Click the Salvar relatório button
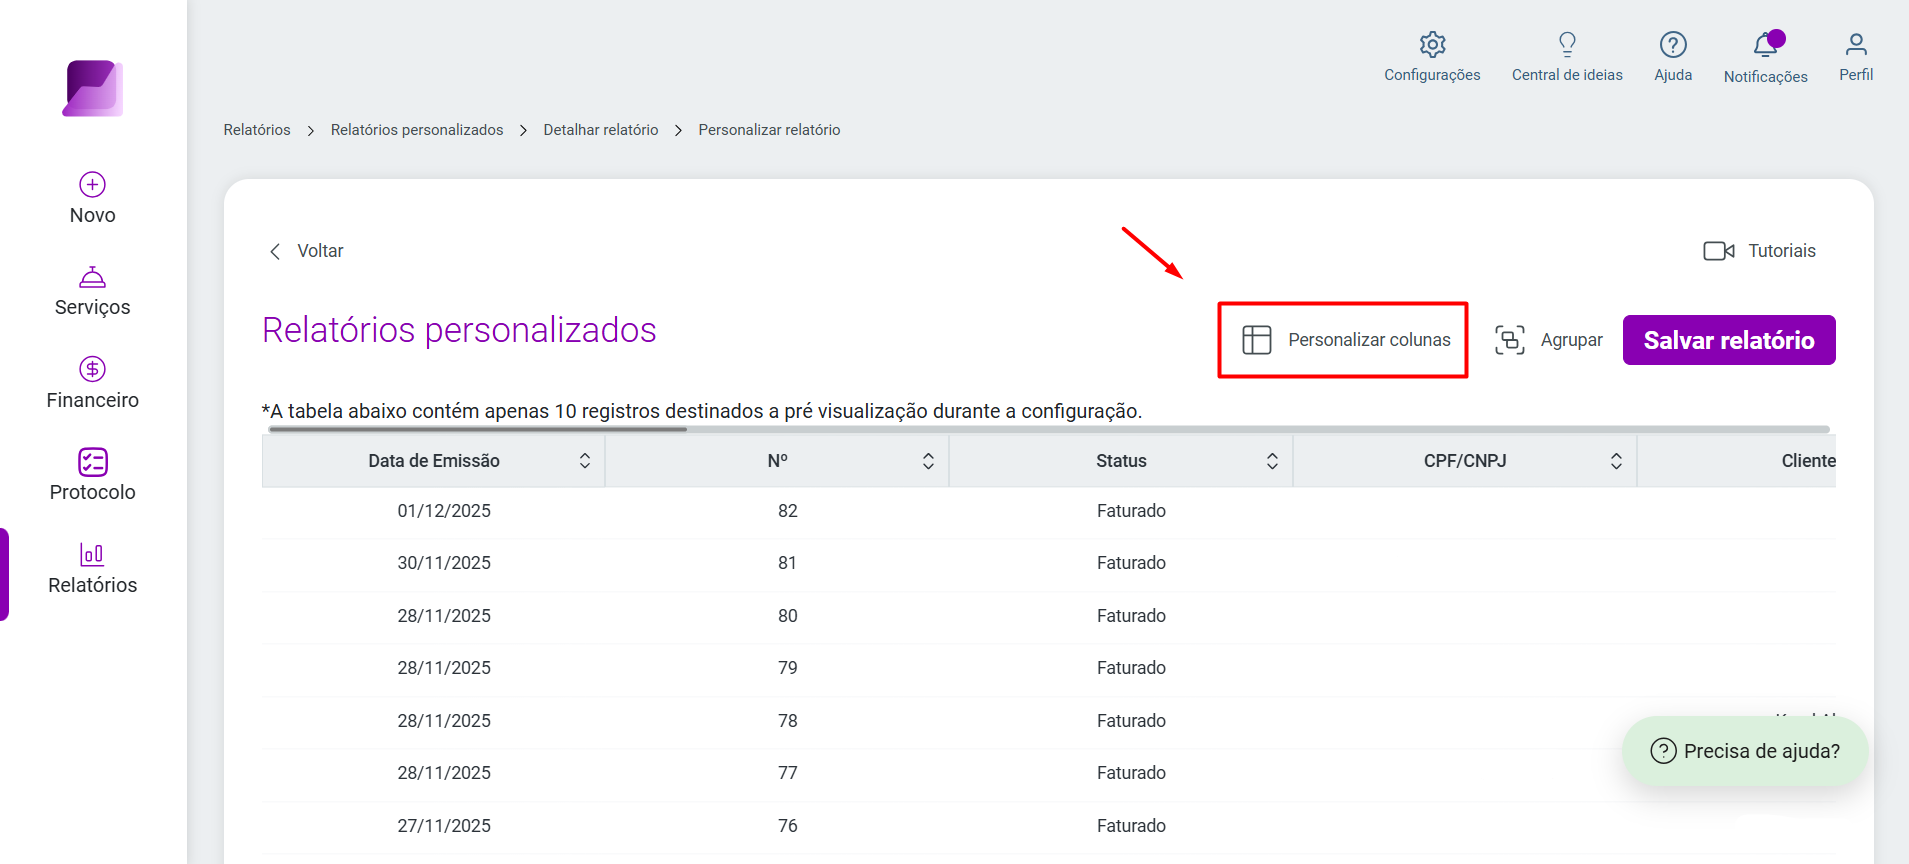Viewport: 1909px width, 864px height. [x=1729, y=340]
